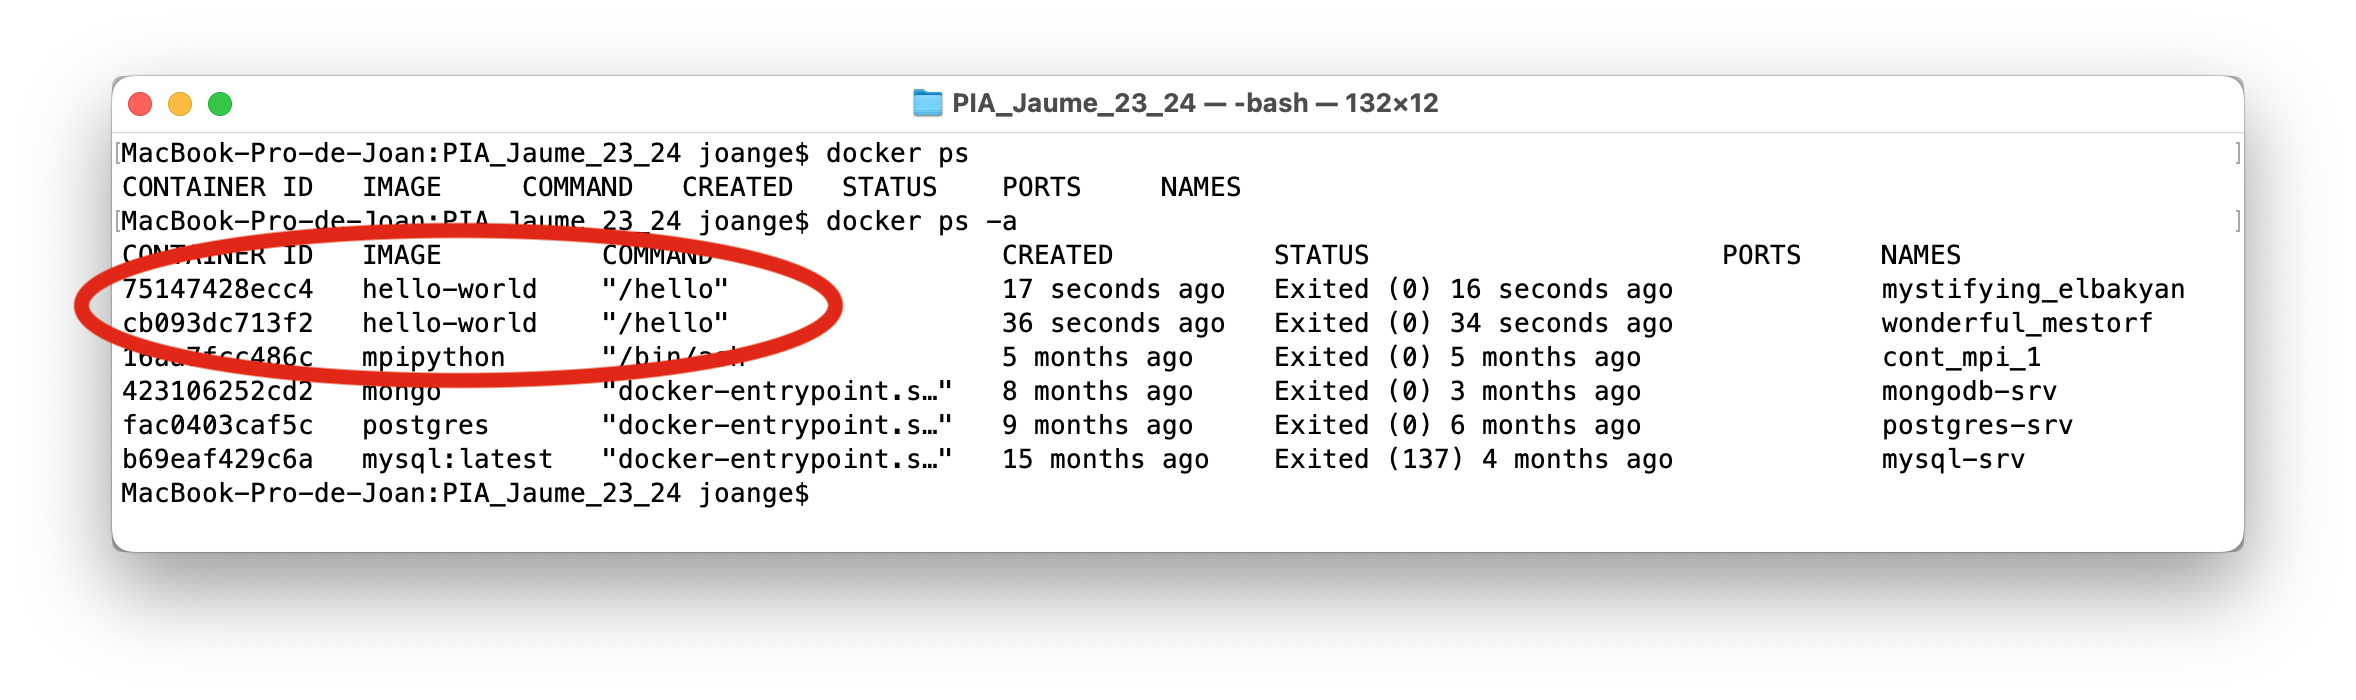Click the mystifying_elbakyan container name
This screenshot has height=700, width=2356.
[x=2032, y=288]
